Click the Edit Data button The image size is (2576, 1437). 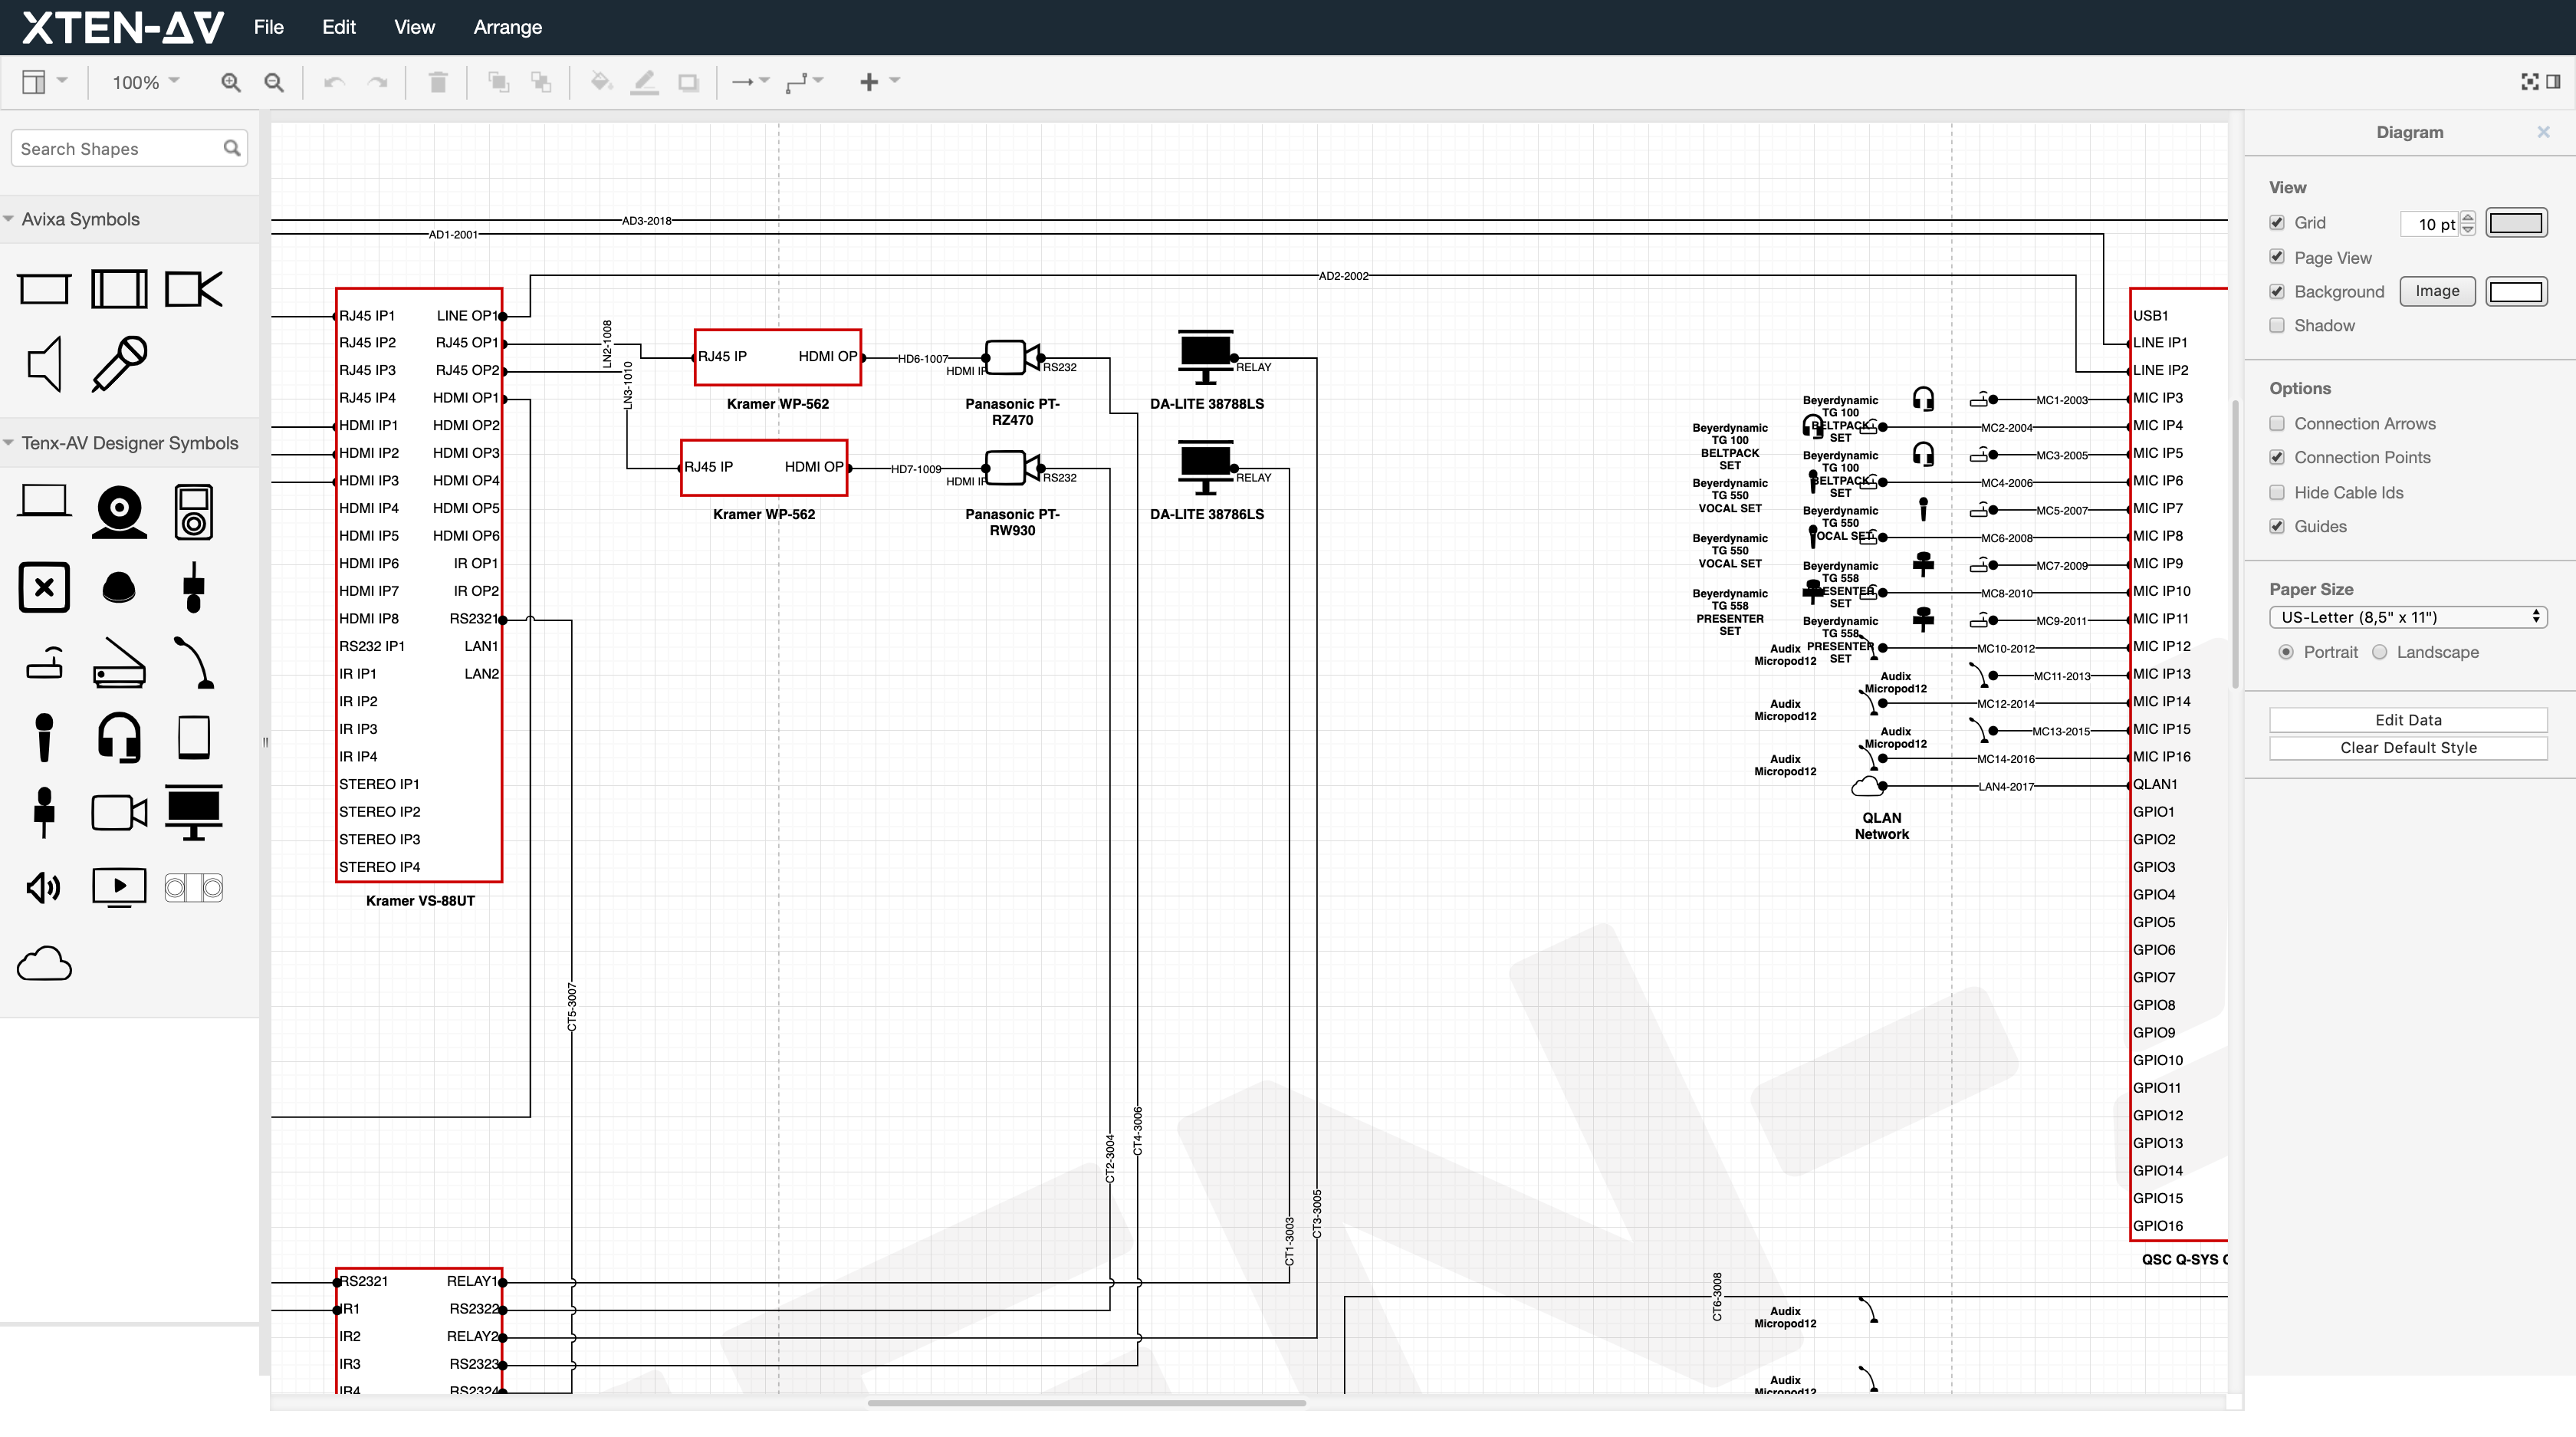(x=2408, y=720)
